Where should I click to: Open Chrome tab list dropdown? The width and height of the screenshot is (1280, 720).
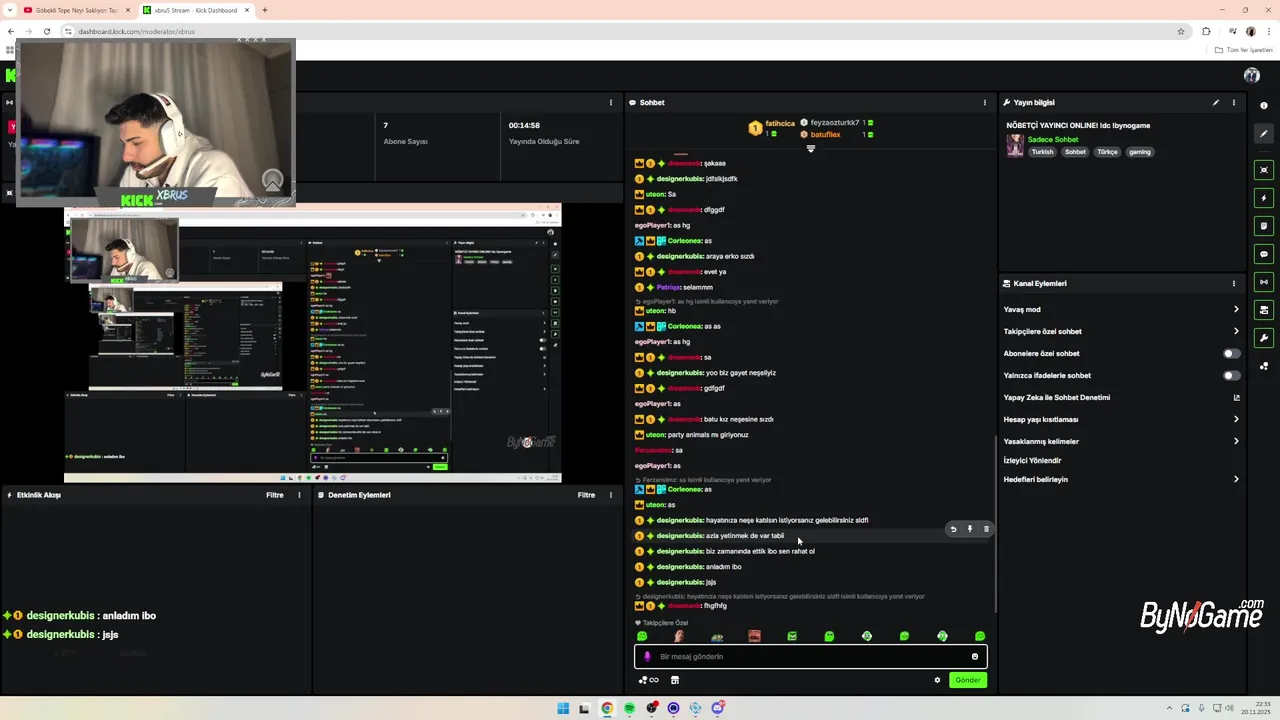click(8, 10)
